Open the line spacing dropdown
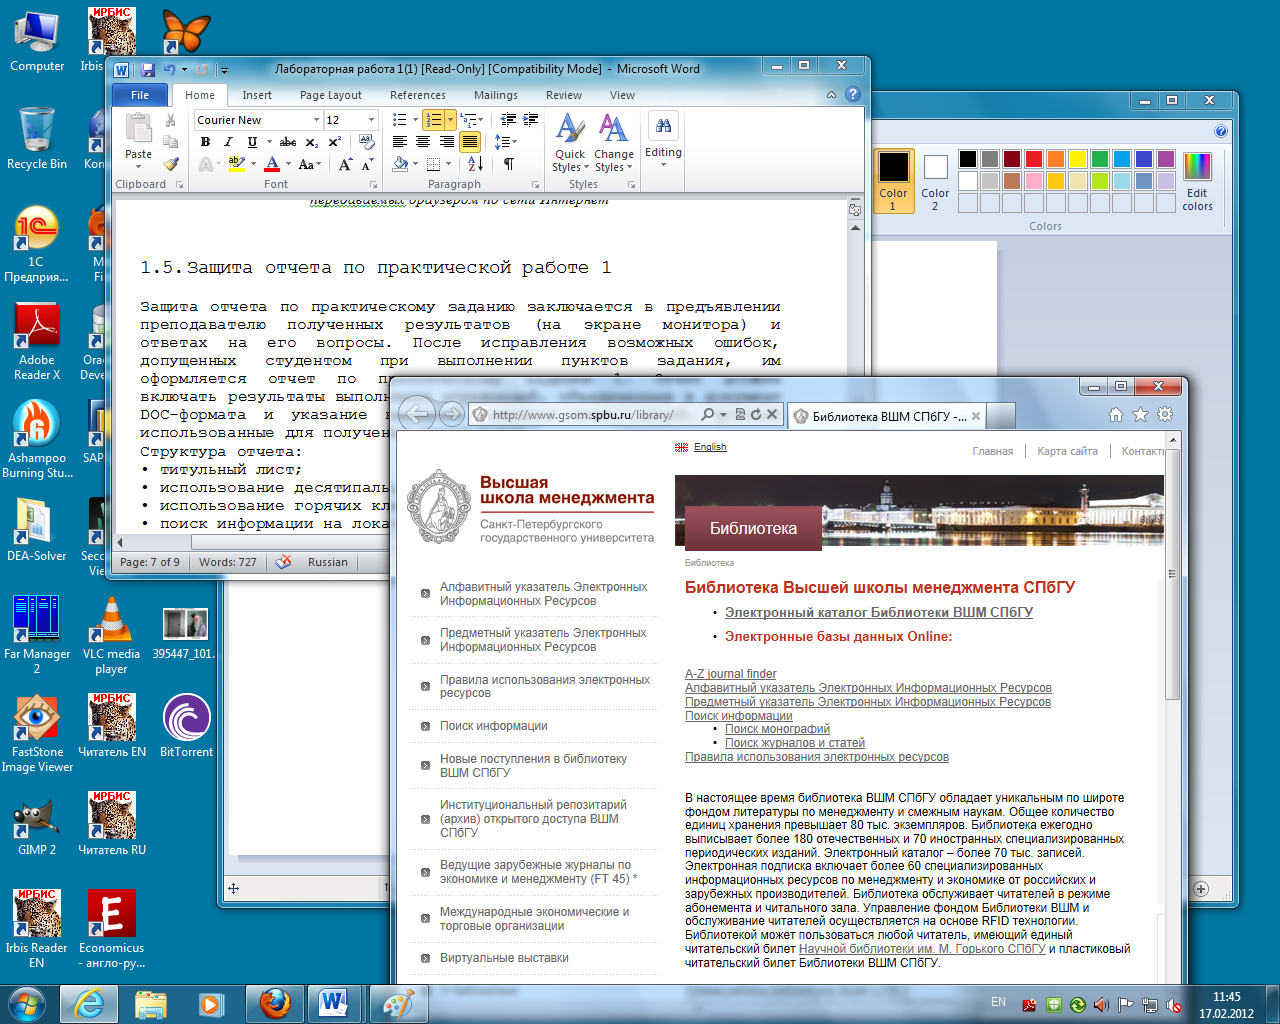 point(505,142)
